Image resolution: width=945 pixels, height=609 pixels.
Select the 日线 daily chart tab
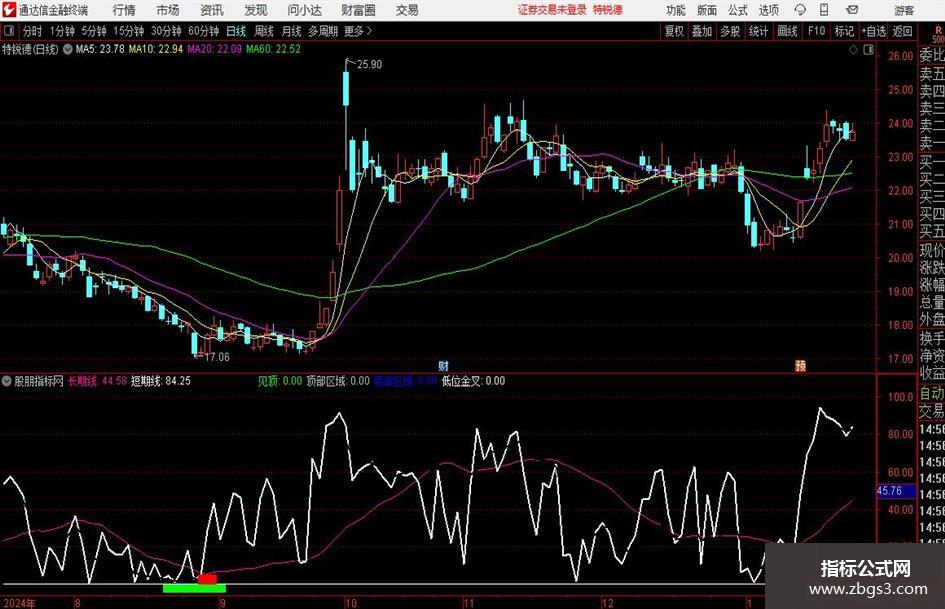coord(236,31)
